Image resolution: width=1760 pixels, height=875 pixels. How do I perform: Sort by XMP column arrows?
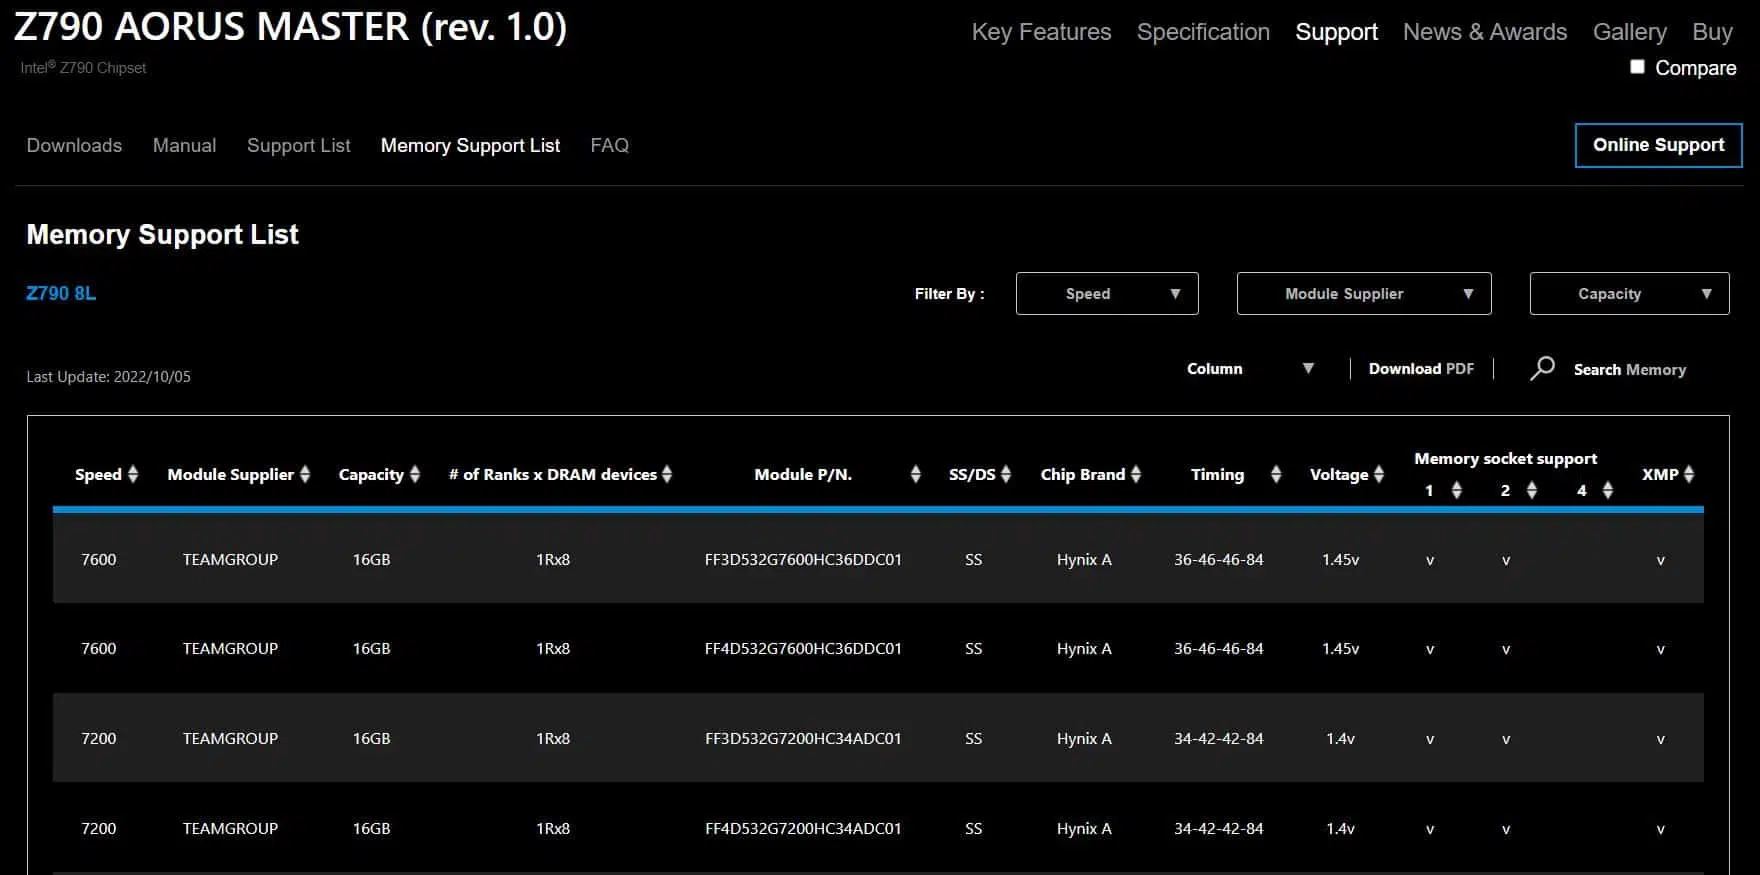[1689, 474]
